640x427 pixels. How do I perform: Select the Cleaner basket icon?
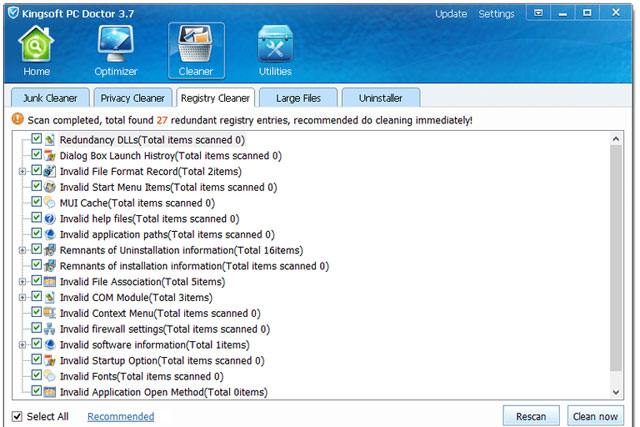click(196, 44)
